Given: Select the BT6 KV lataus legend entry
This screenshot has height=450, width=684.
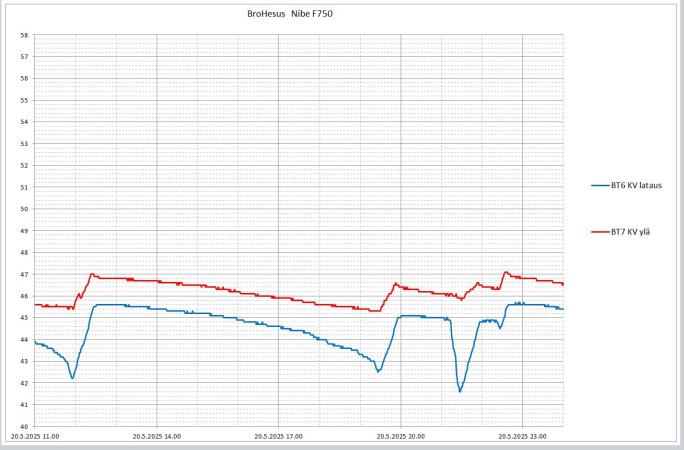Looking at the screenshot, I should [626, 185].
